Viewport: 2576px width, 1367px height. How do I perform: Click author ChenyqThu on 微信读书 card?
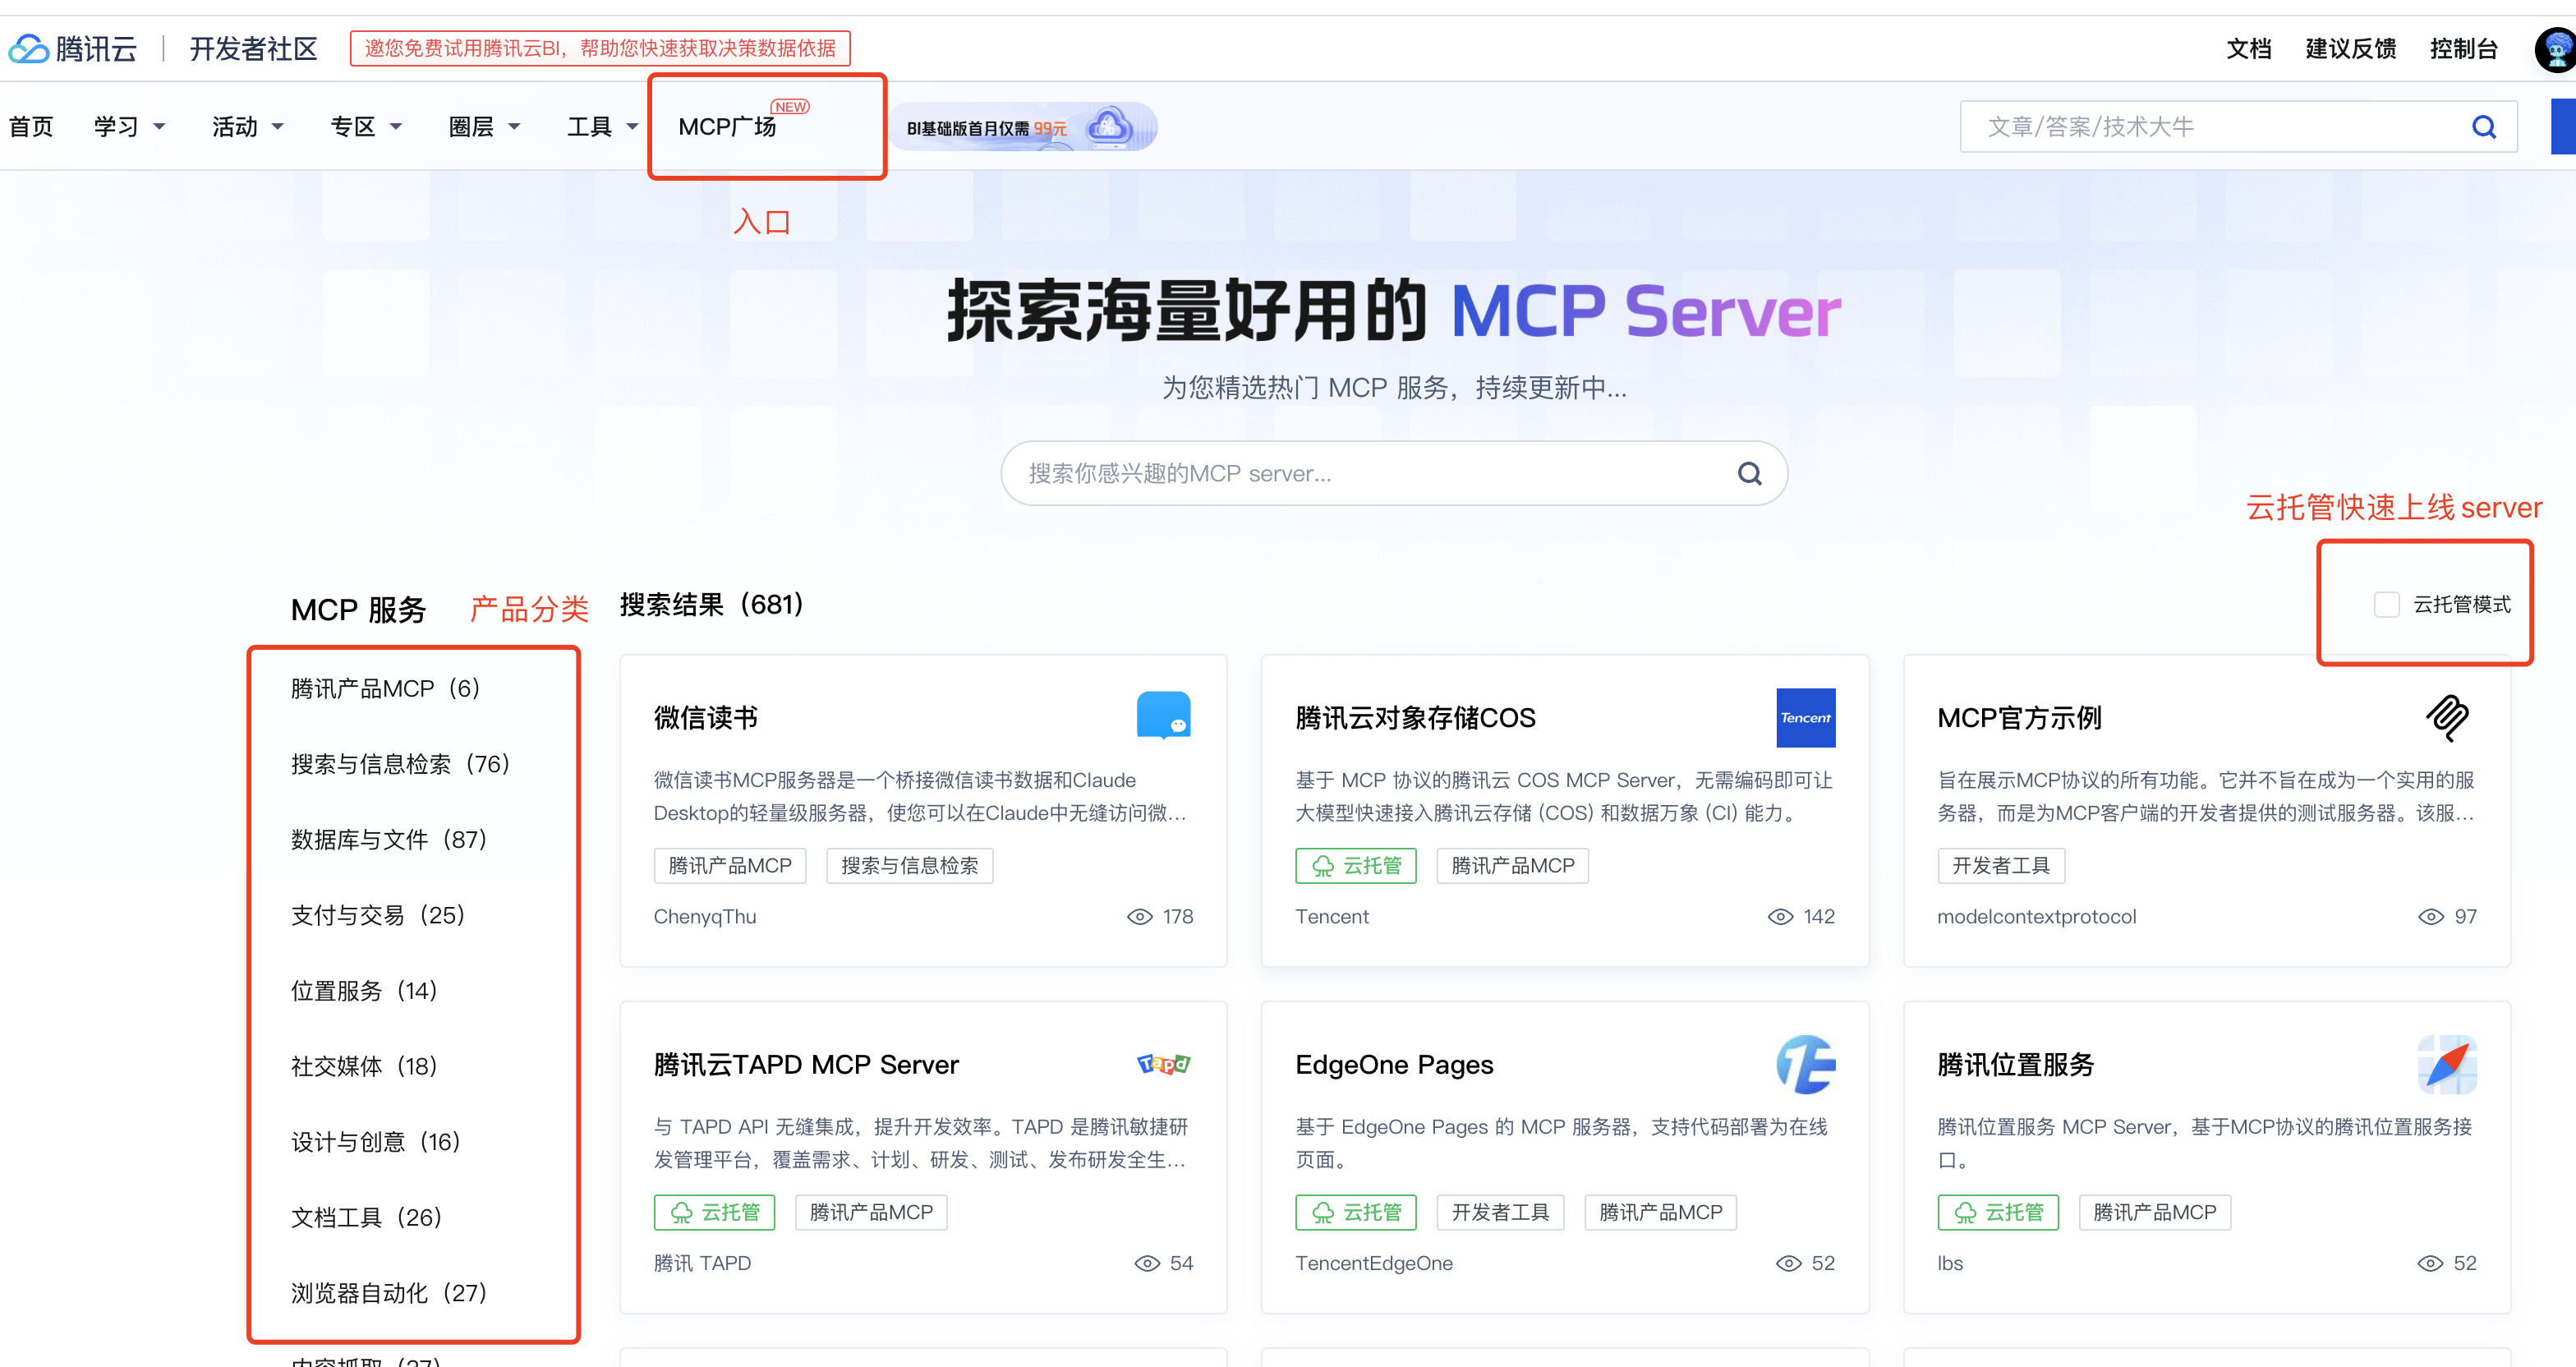[x=704, y=917]
